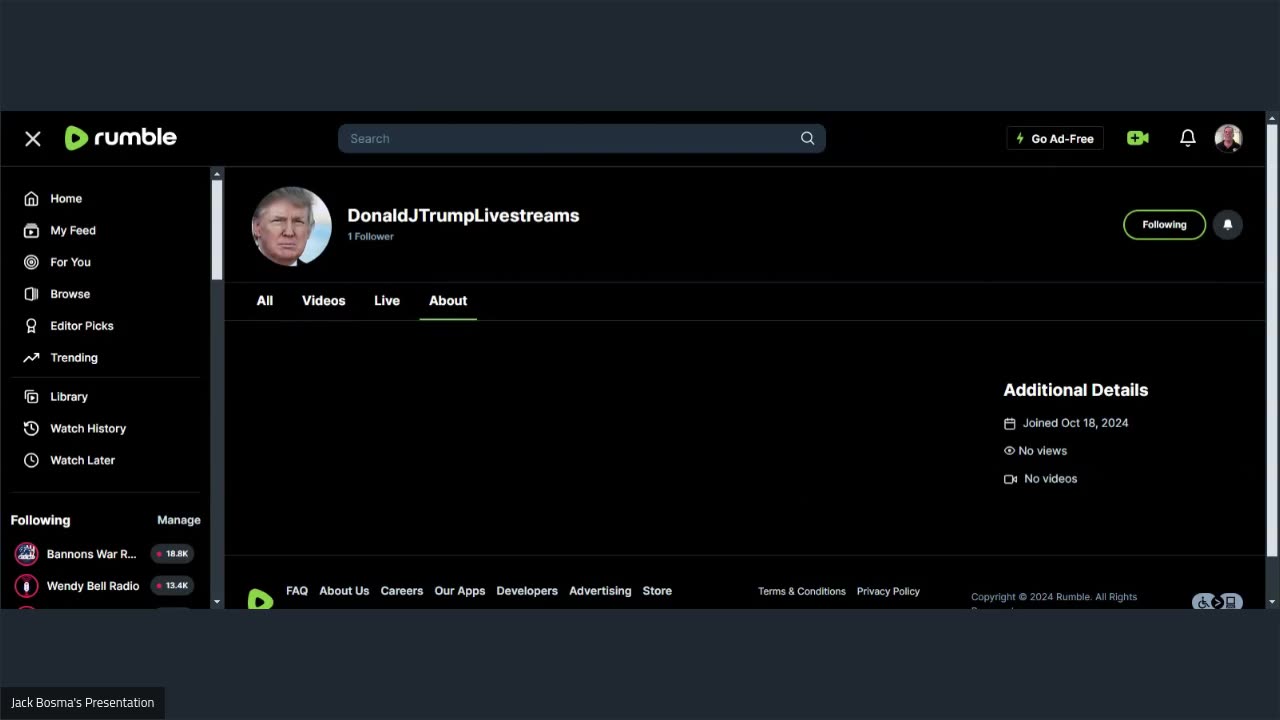This screenshot has height=720, width=1280.
Task: Click Wendy Bell Radio channel avatar
Action: (26, 586)
